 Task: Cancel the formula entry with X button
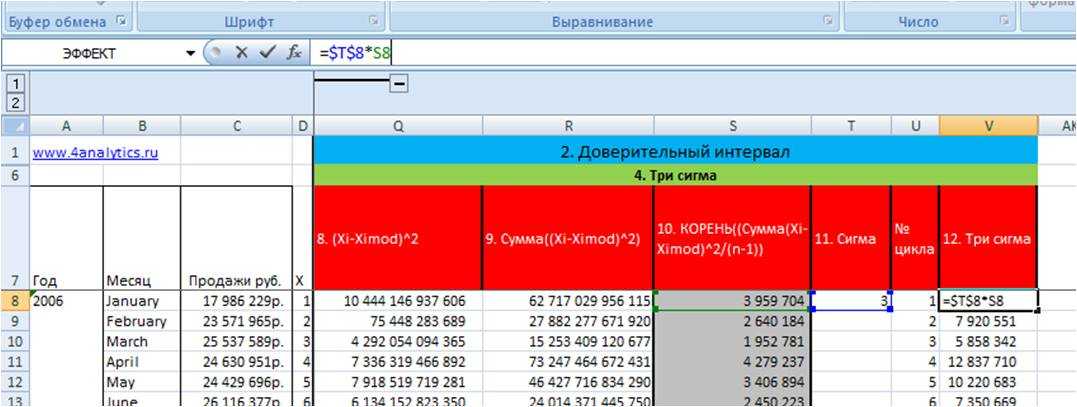(241, 53)
